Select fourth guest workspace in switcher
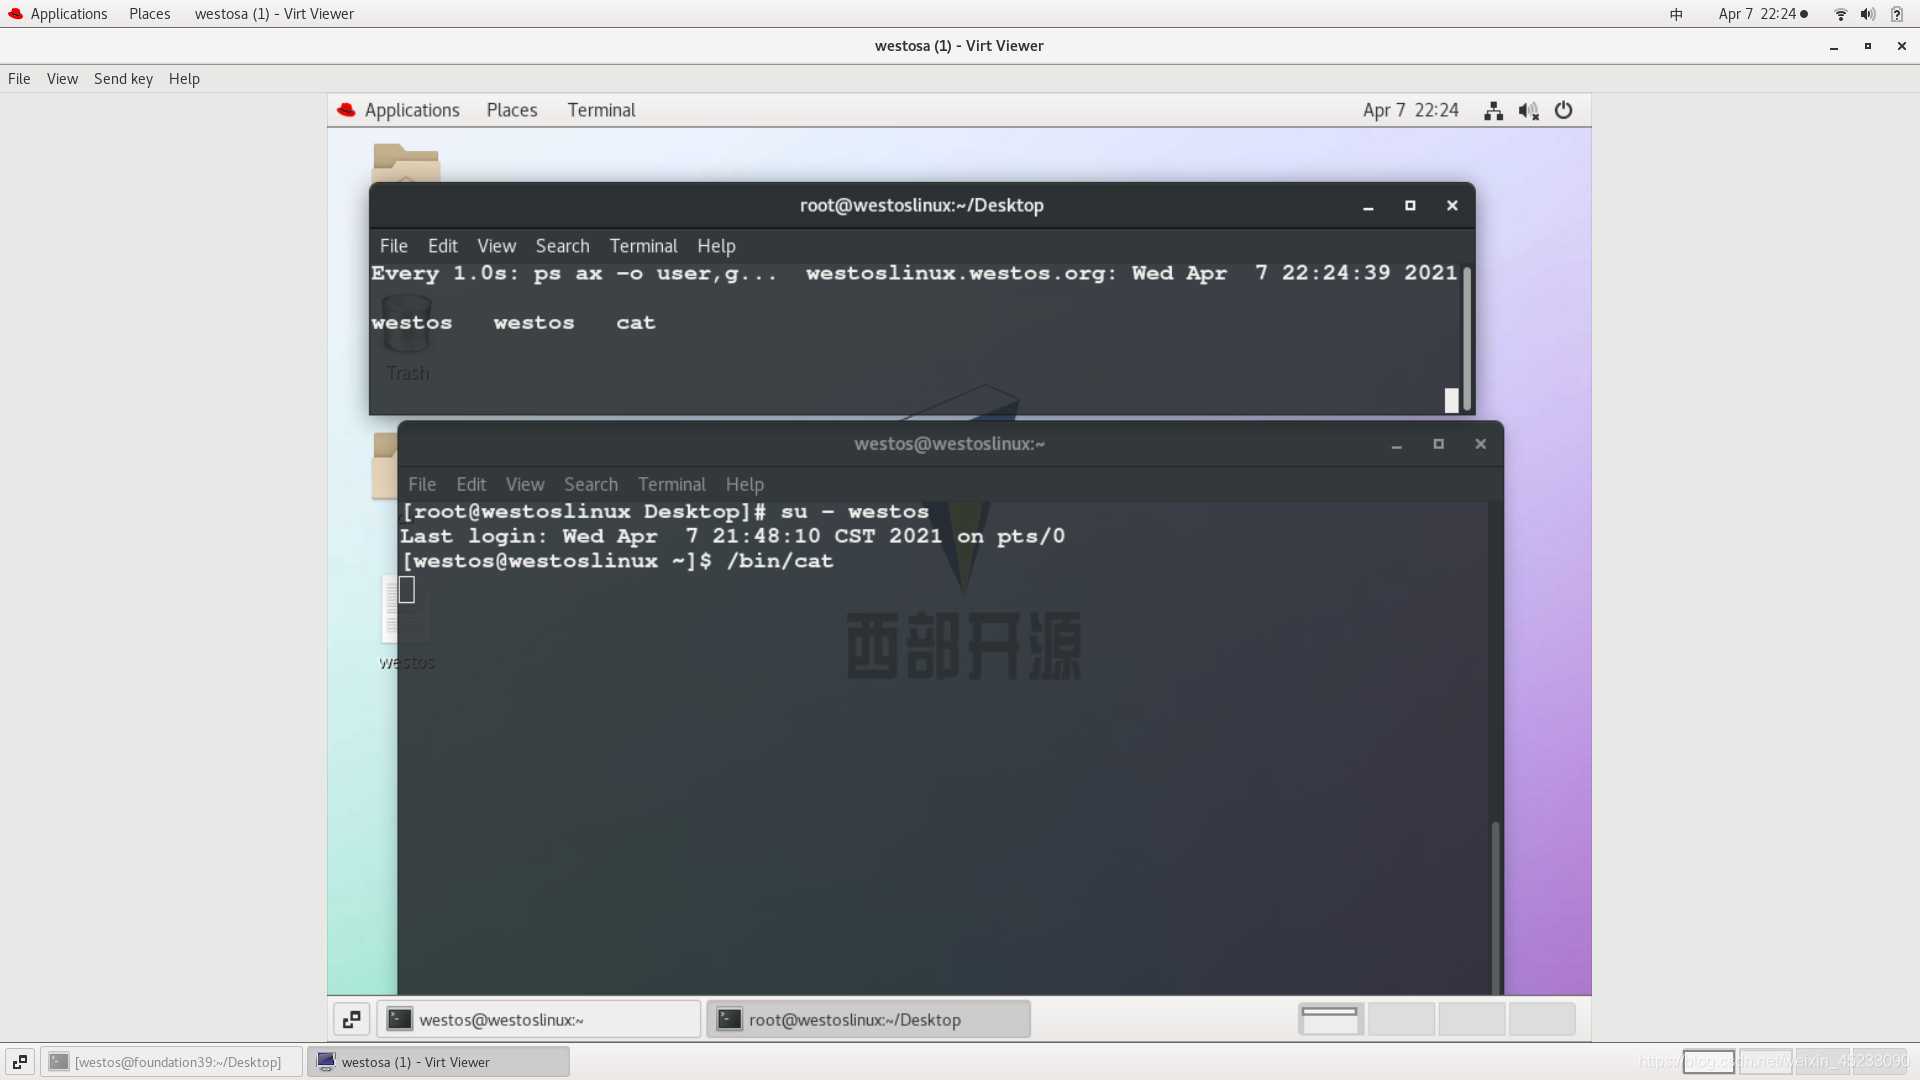The width and height of the screenshot is (1920, 1080). (1541, 1019)
